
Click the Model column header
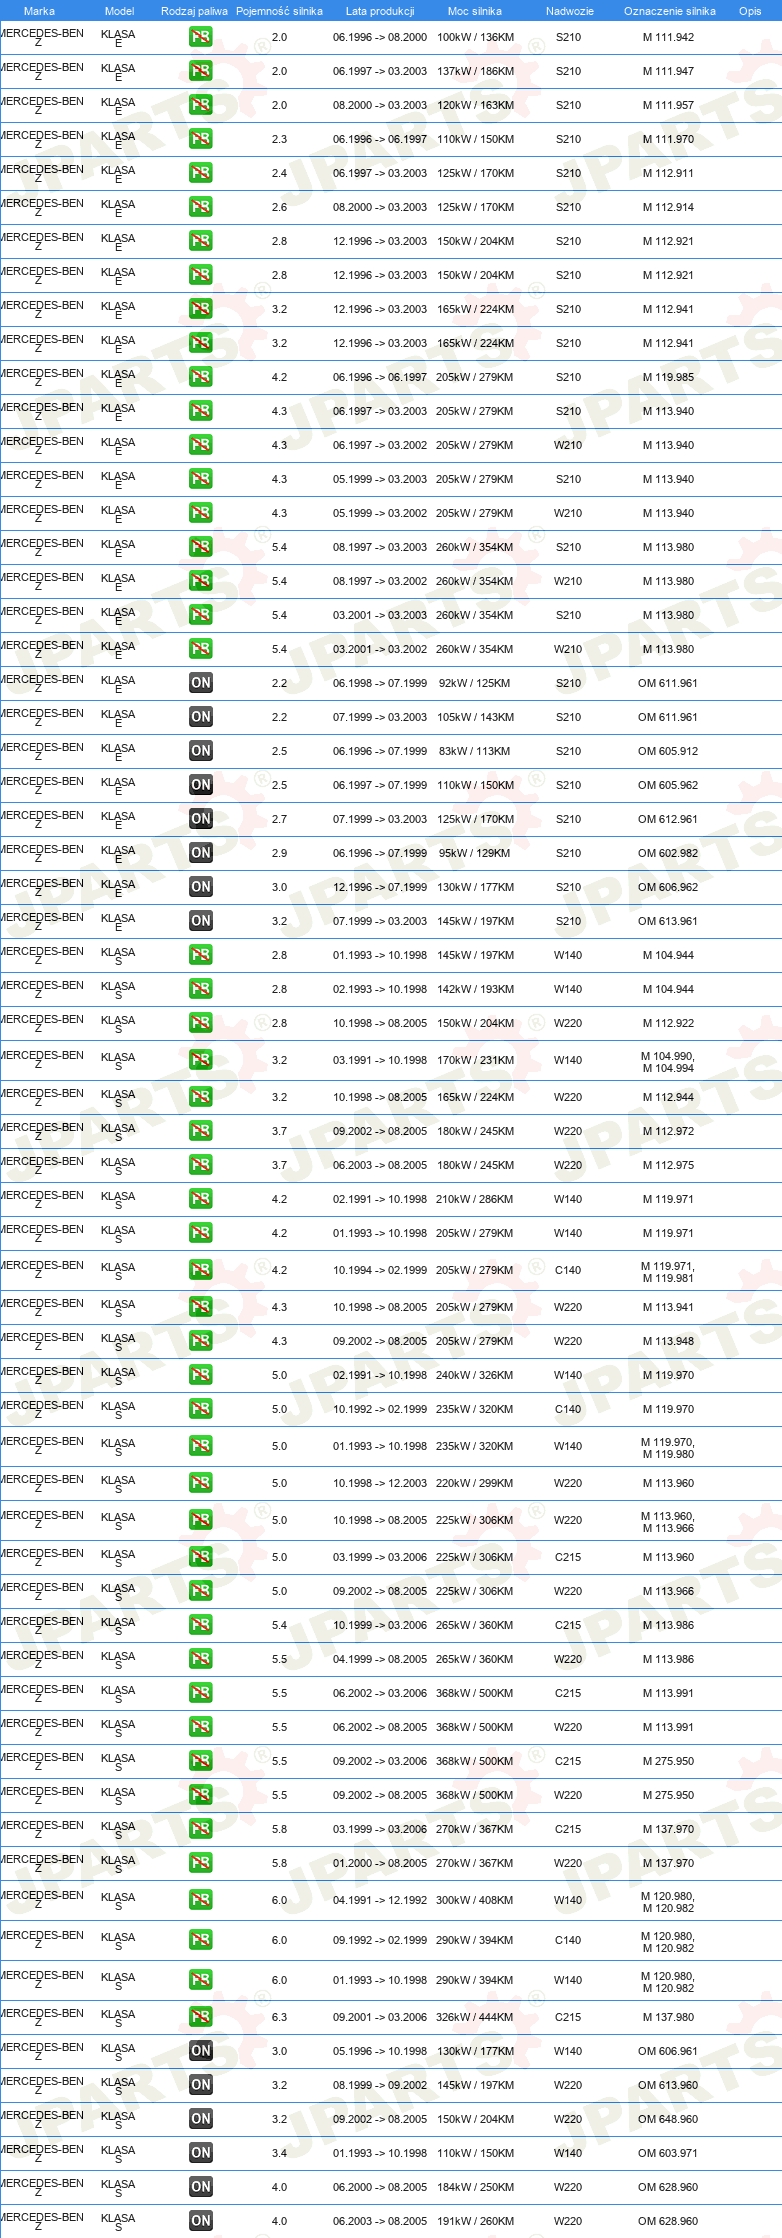coord(119,11)
